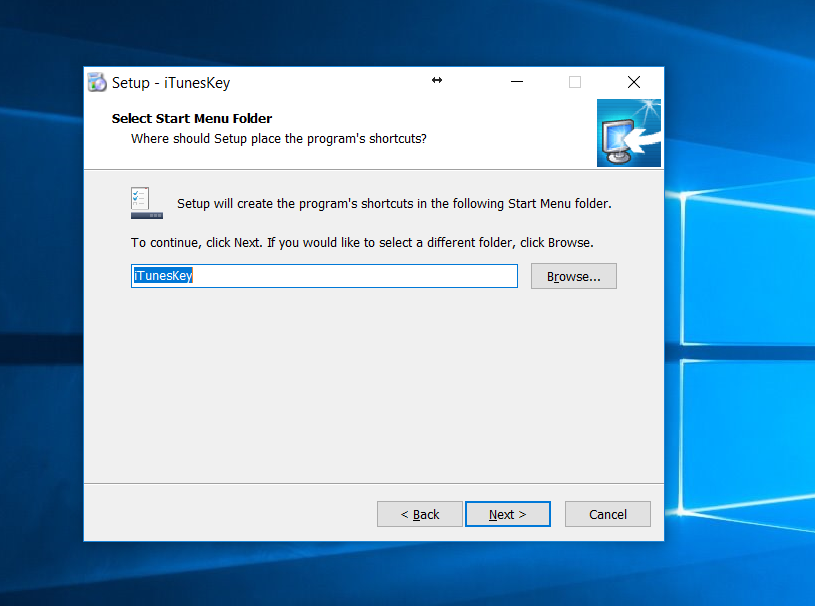Minimize the setup window

516,82
